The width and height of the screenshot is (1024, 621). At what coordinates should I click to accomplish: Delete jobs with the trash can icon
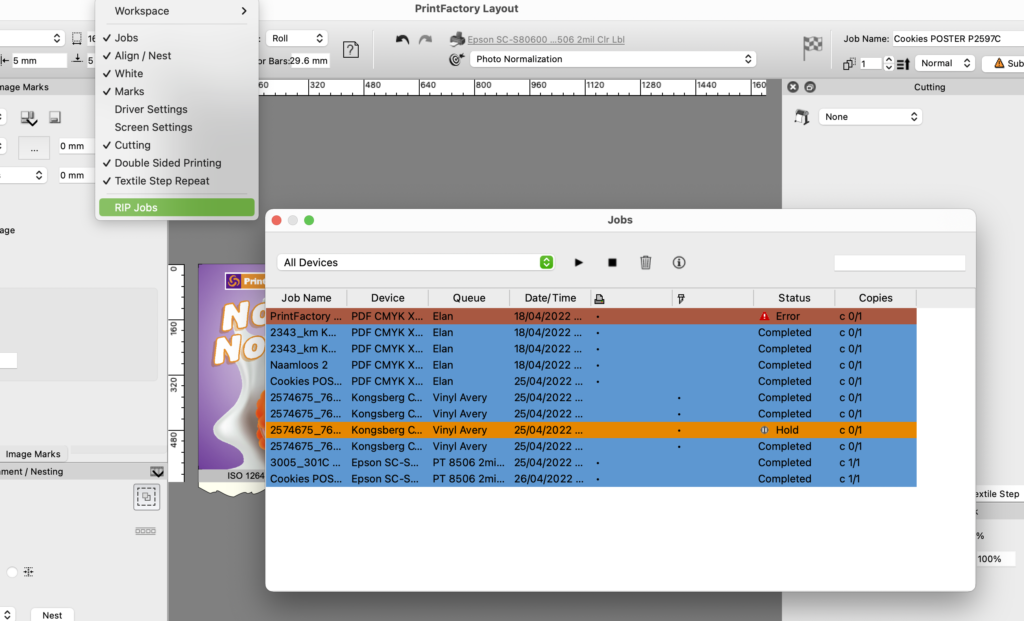click(645, 263)
